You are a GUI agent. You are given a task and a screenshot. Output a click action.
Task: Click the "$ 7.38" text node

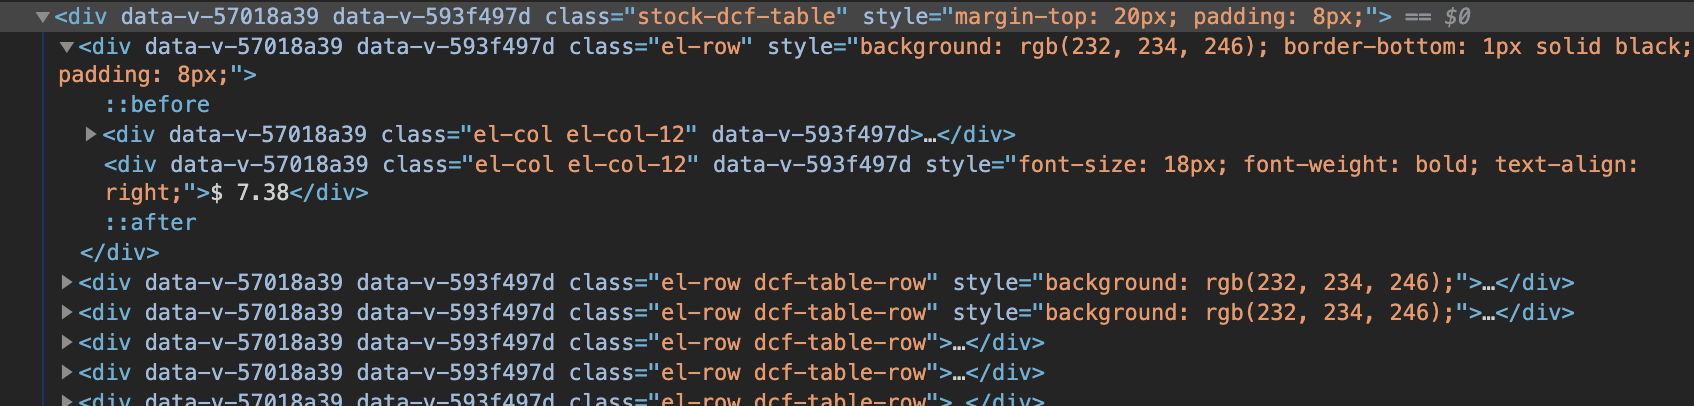tap(249, 193)
